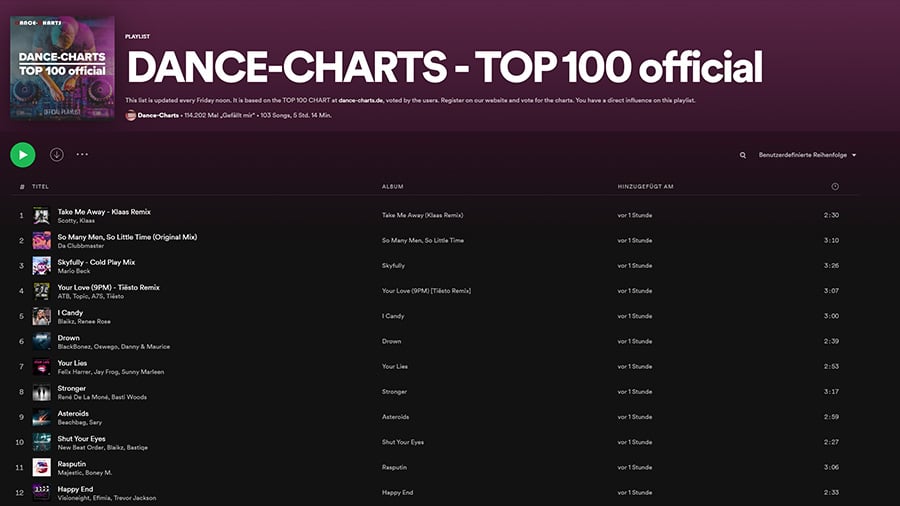Open artist link Scotty, Klaas

click(x=76, y=221)
